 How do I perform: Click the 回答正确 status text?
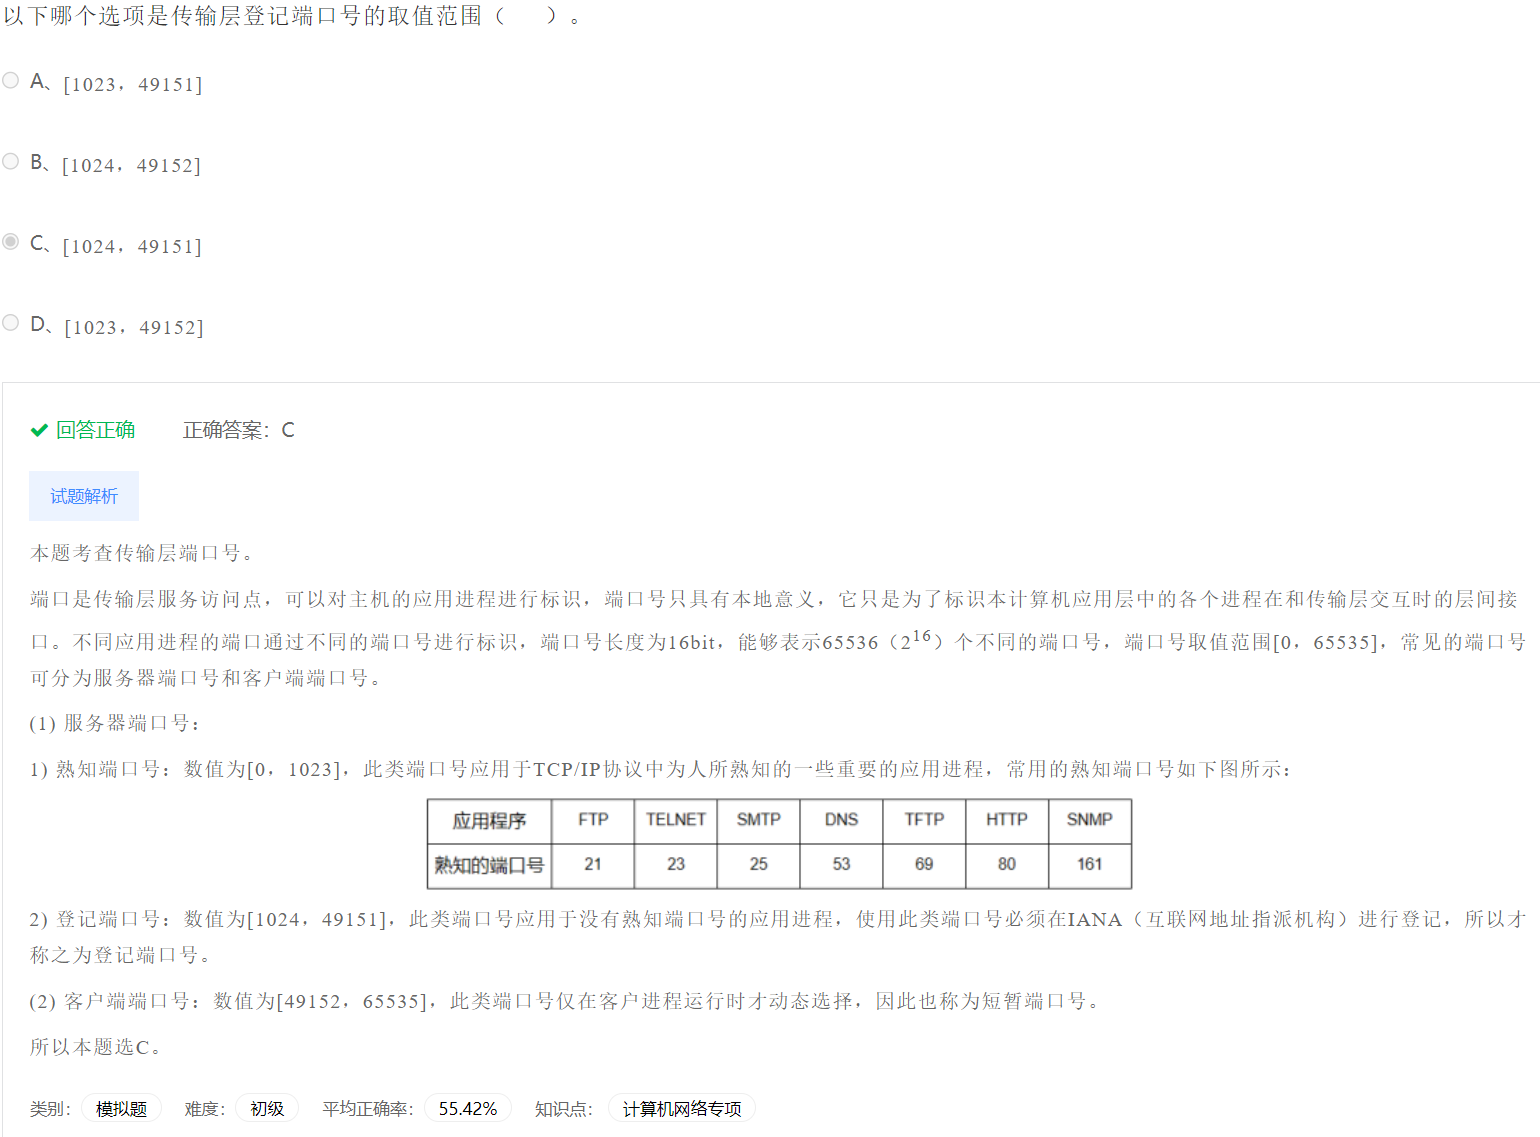[x=95, y=430]
